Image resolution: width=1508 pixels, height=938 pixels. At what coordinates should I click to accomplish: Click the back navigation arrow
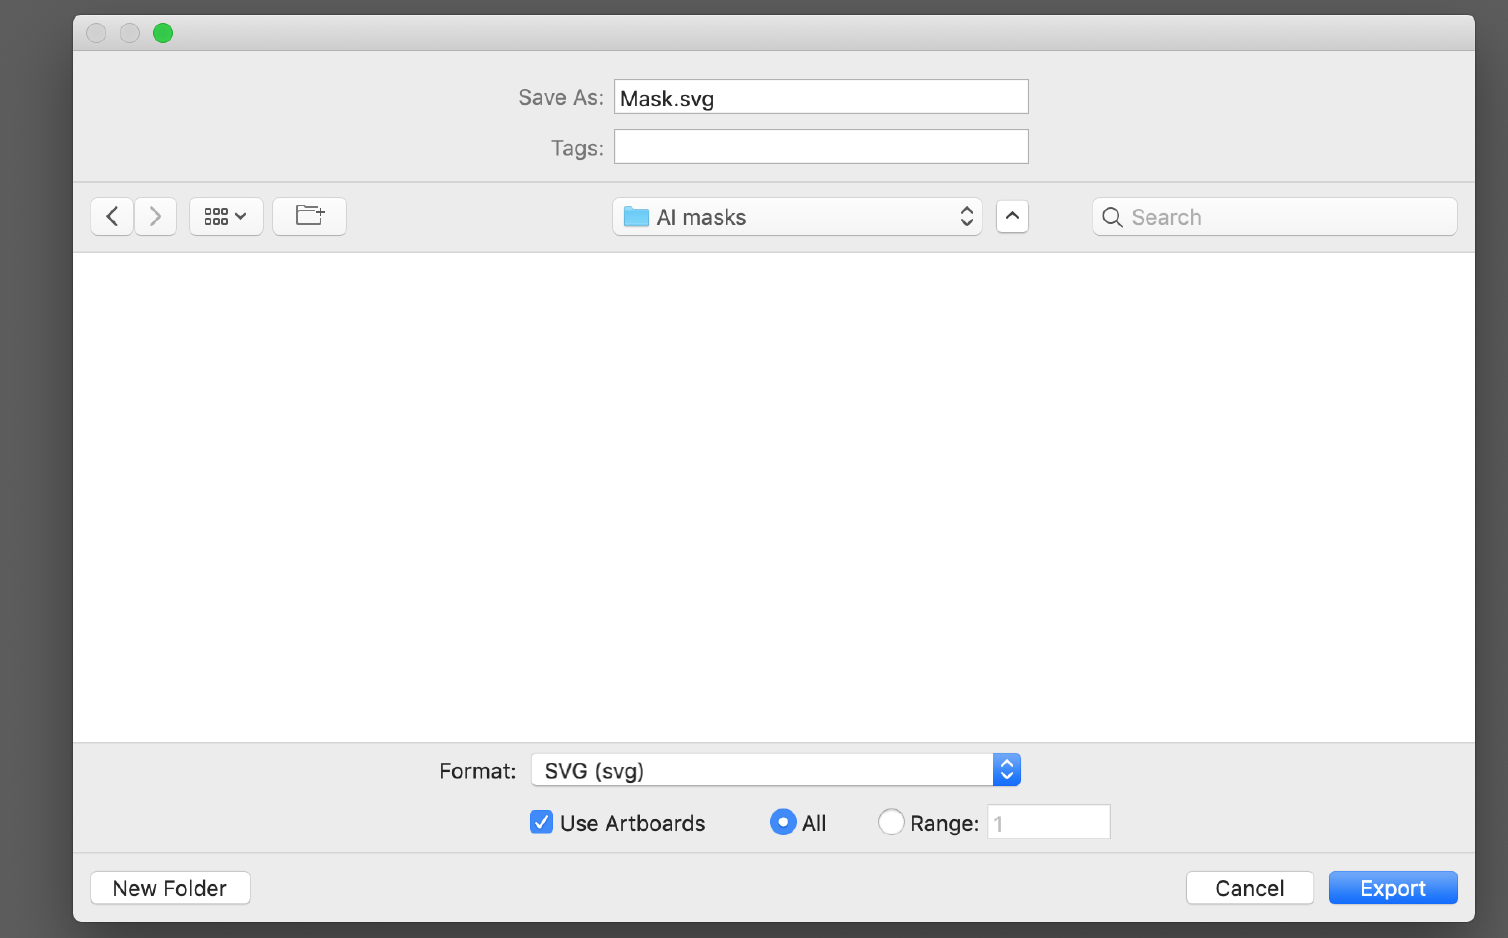(112, 216)
